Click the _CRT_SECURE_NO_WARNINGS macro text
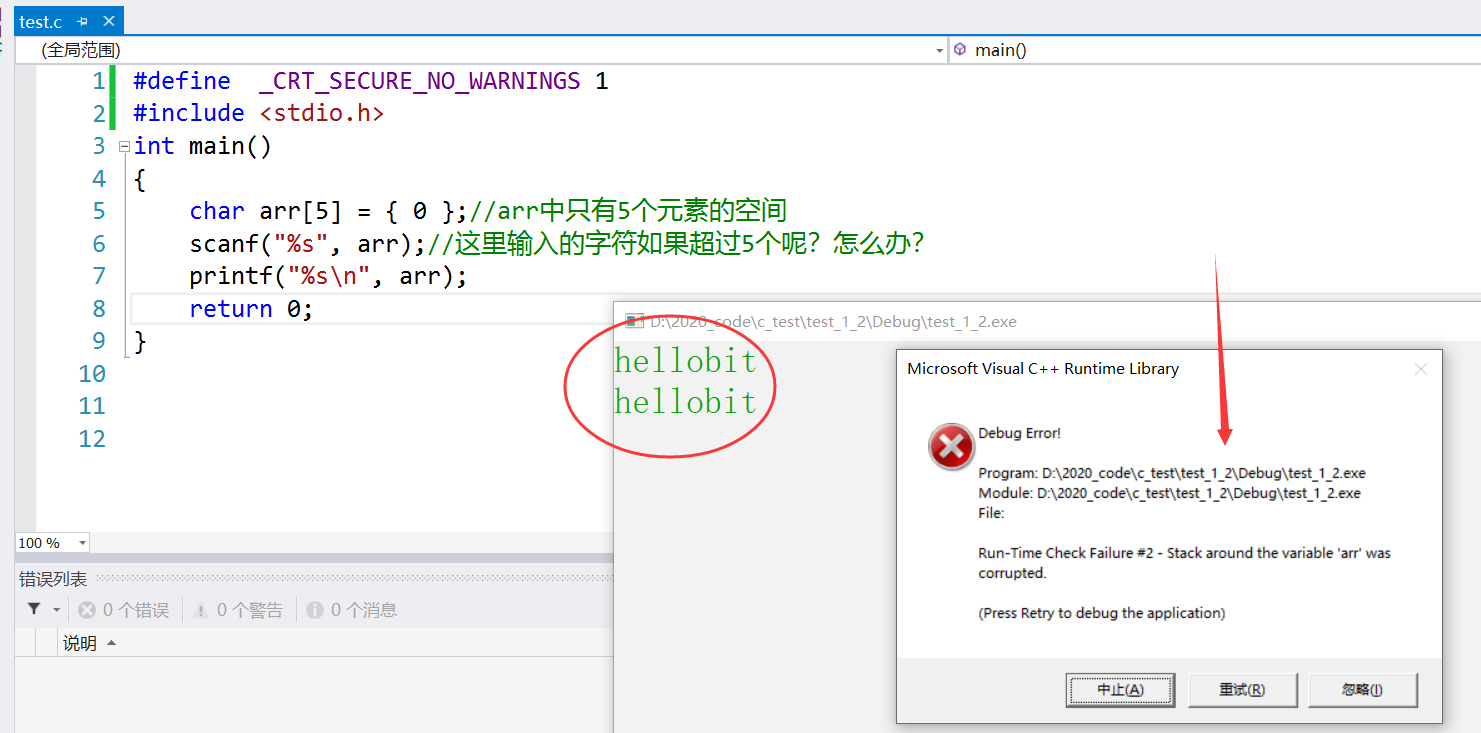 419,81
